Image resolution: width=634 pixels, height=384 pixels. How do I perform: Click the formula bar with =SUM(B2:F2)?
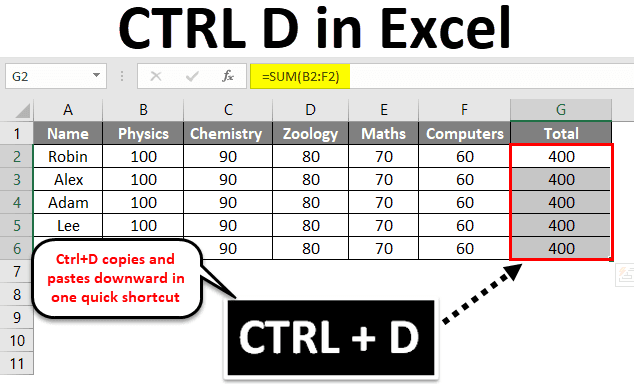coord(442,76)
